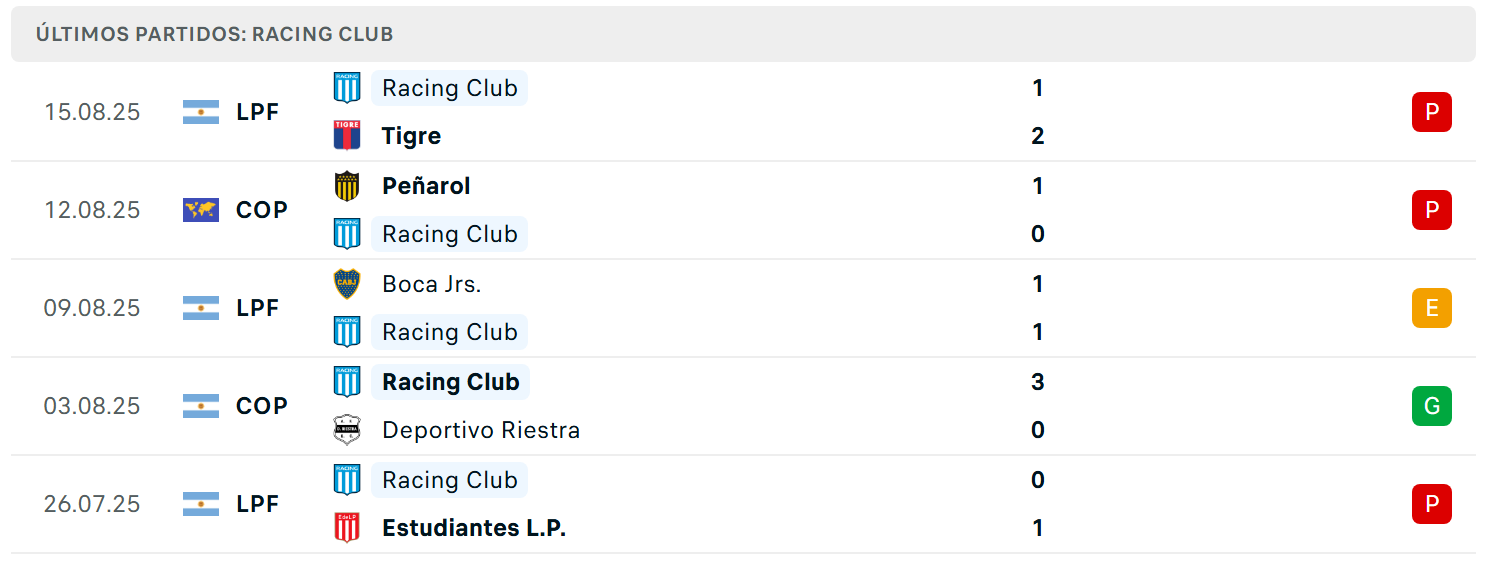Click the Tigre club crest icon
This screenshot has height=564, width=1492.
coord(347,135)
